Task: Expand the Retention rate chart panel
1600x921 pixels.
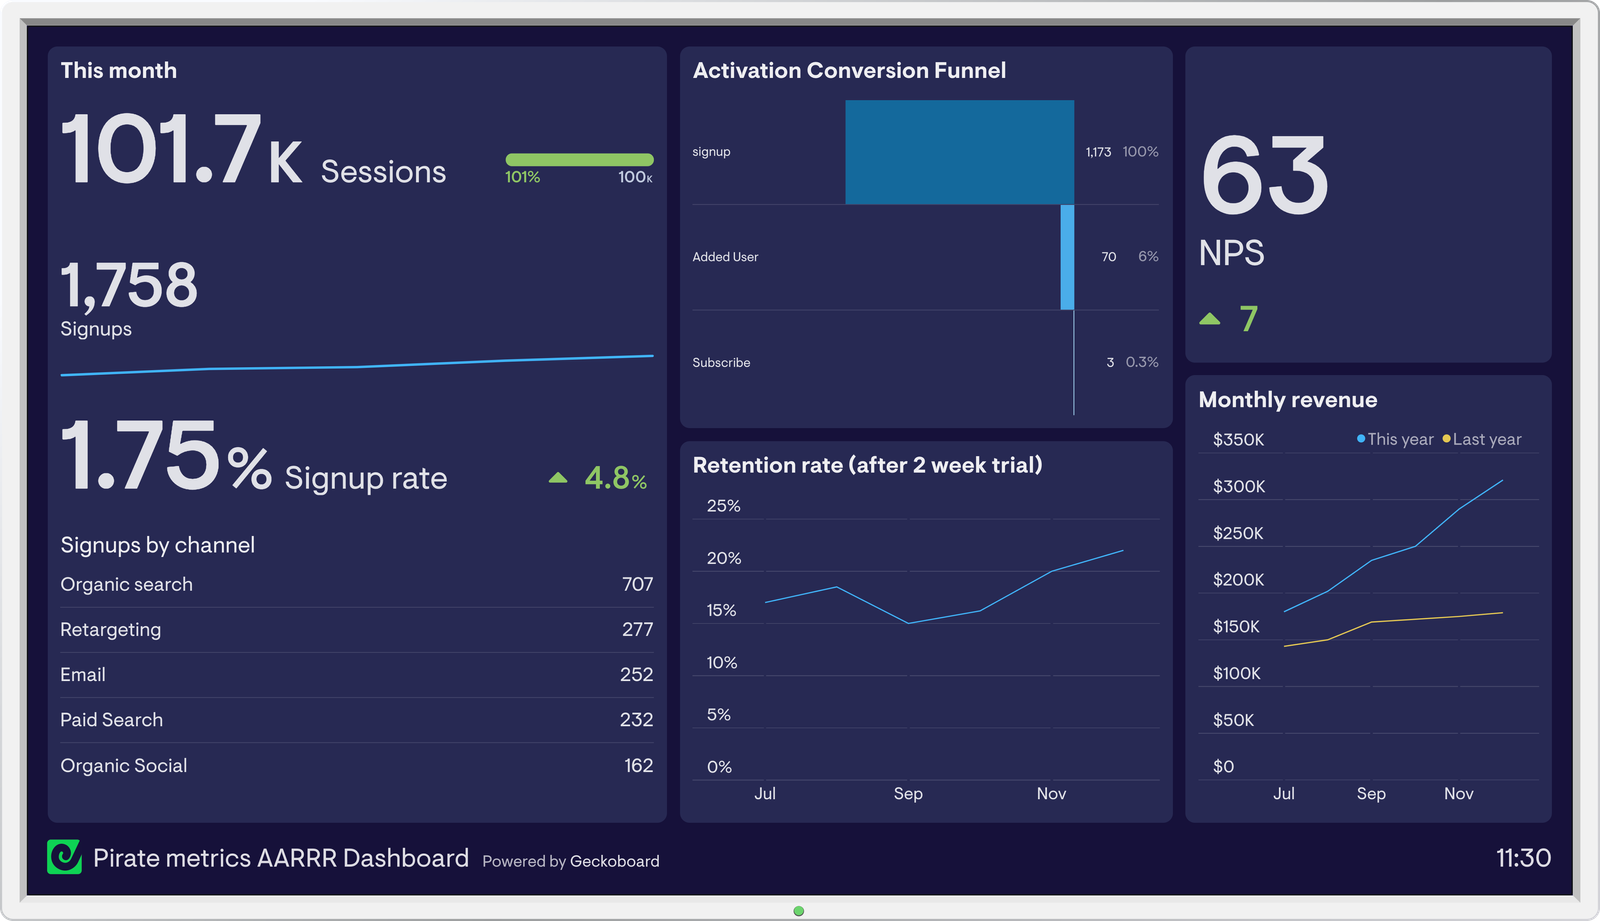Action: (x=868, y=465)
